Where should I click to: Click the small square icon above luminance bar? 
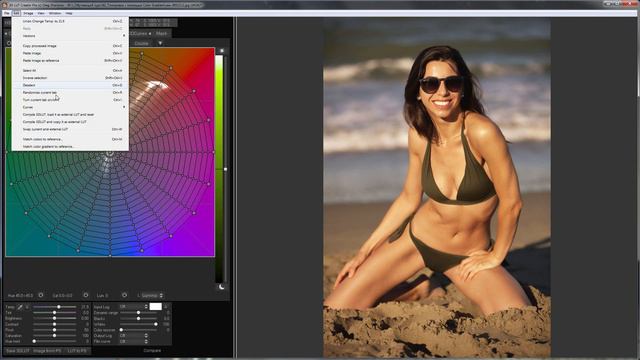(222, 51)
